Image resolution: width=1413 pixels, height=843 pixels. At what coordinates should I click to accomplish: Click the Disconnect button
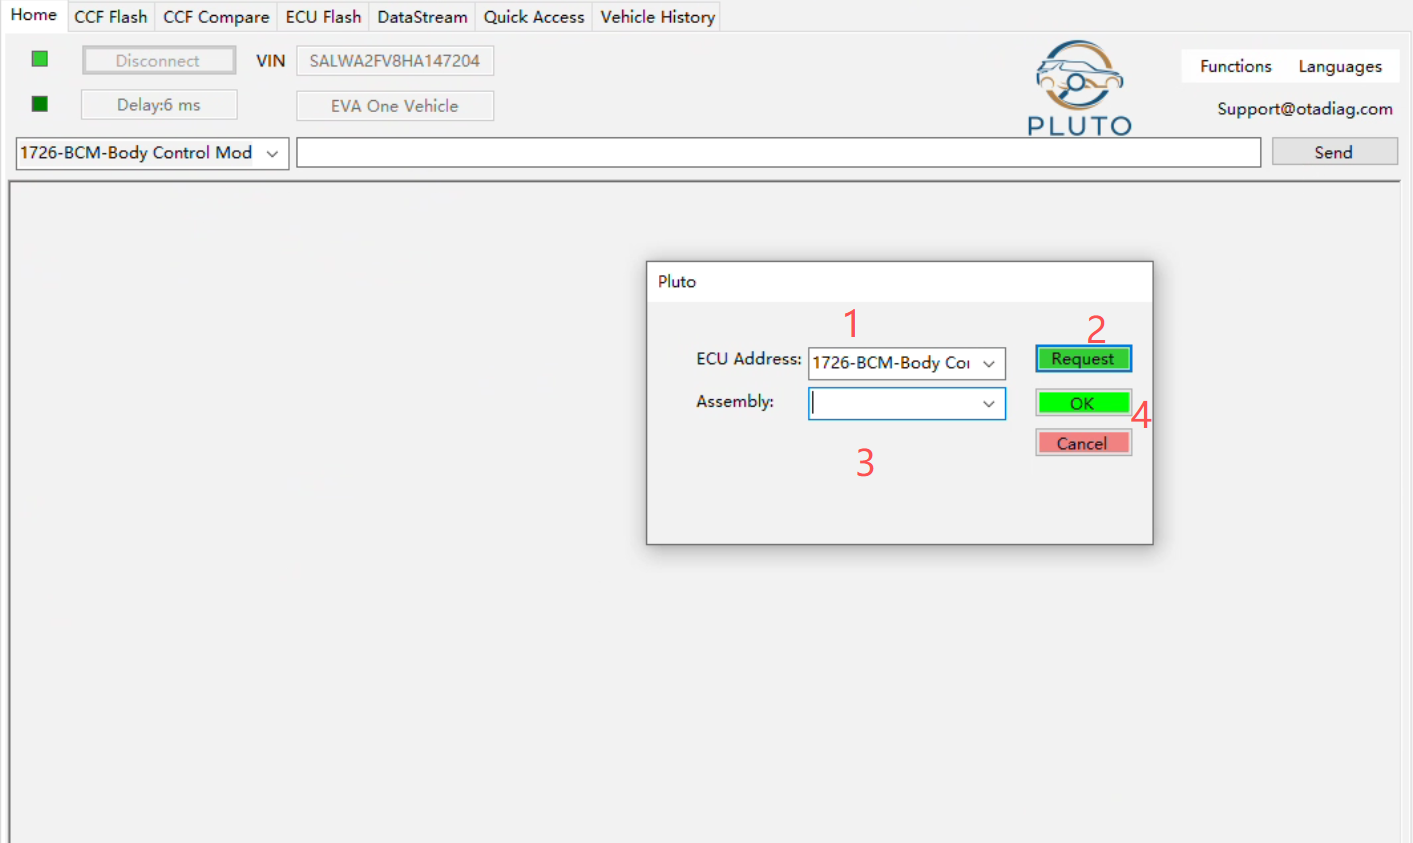pos(158,61)
